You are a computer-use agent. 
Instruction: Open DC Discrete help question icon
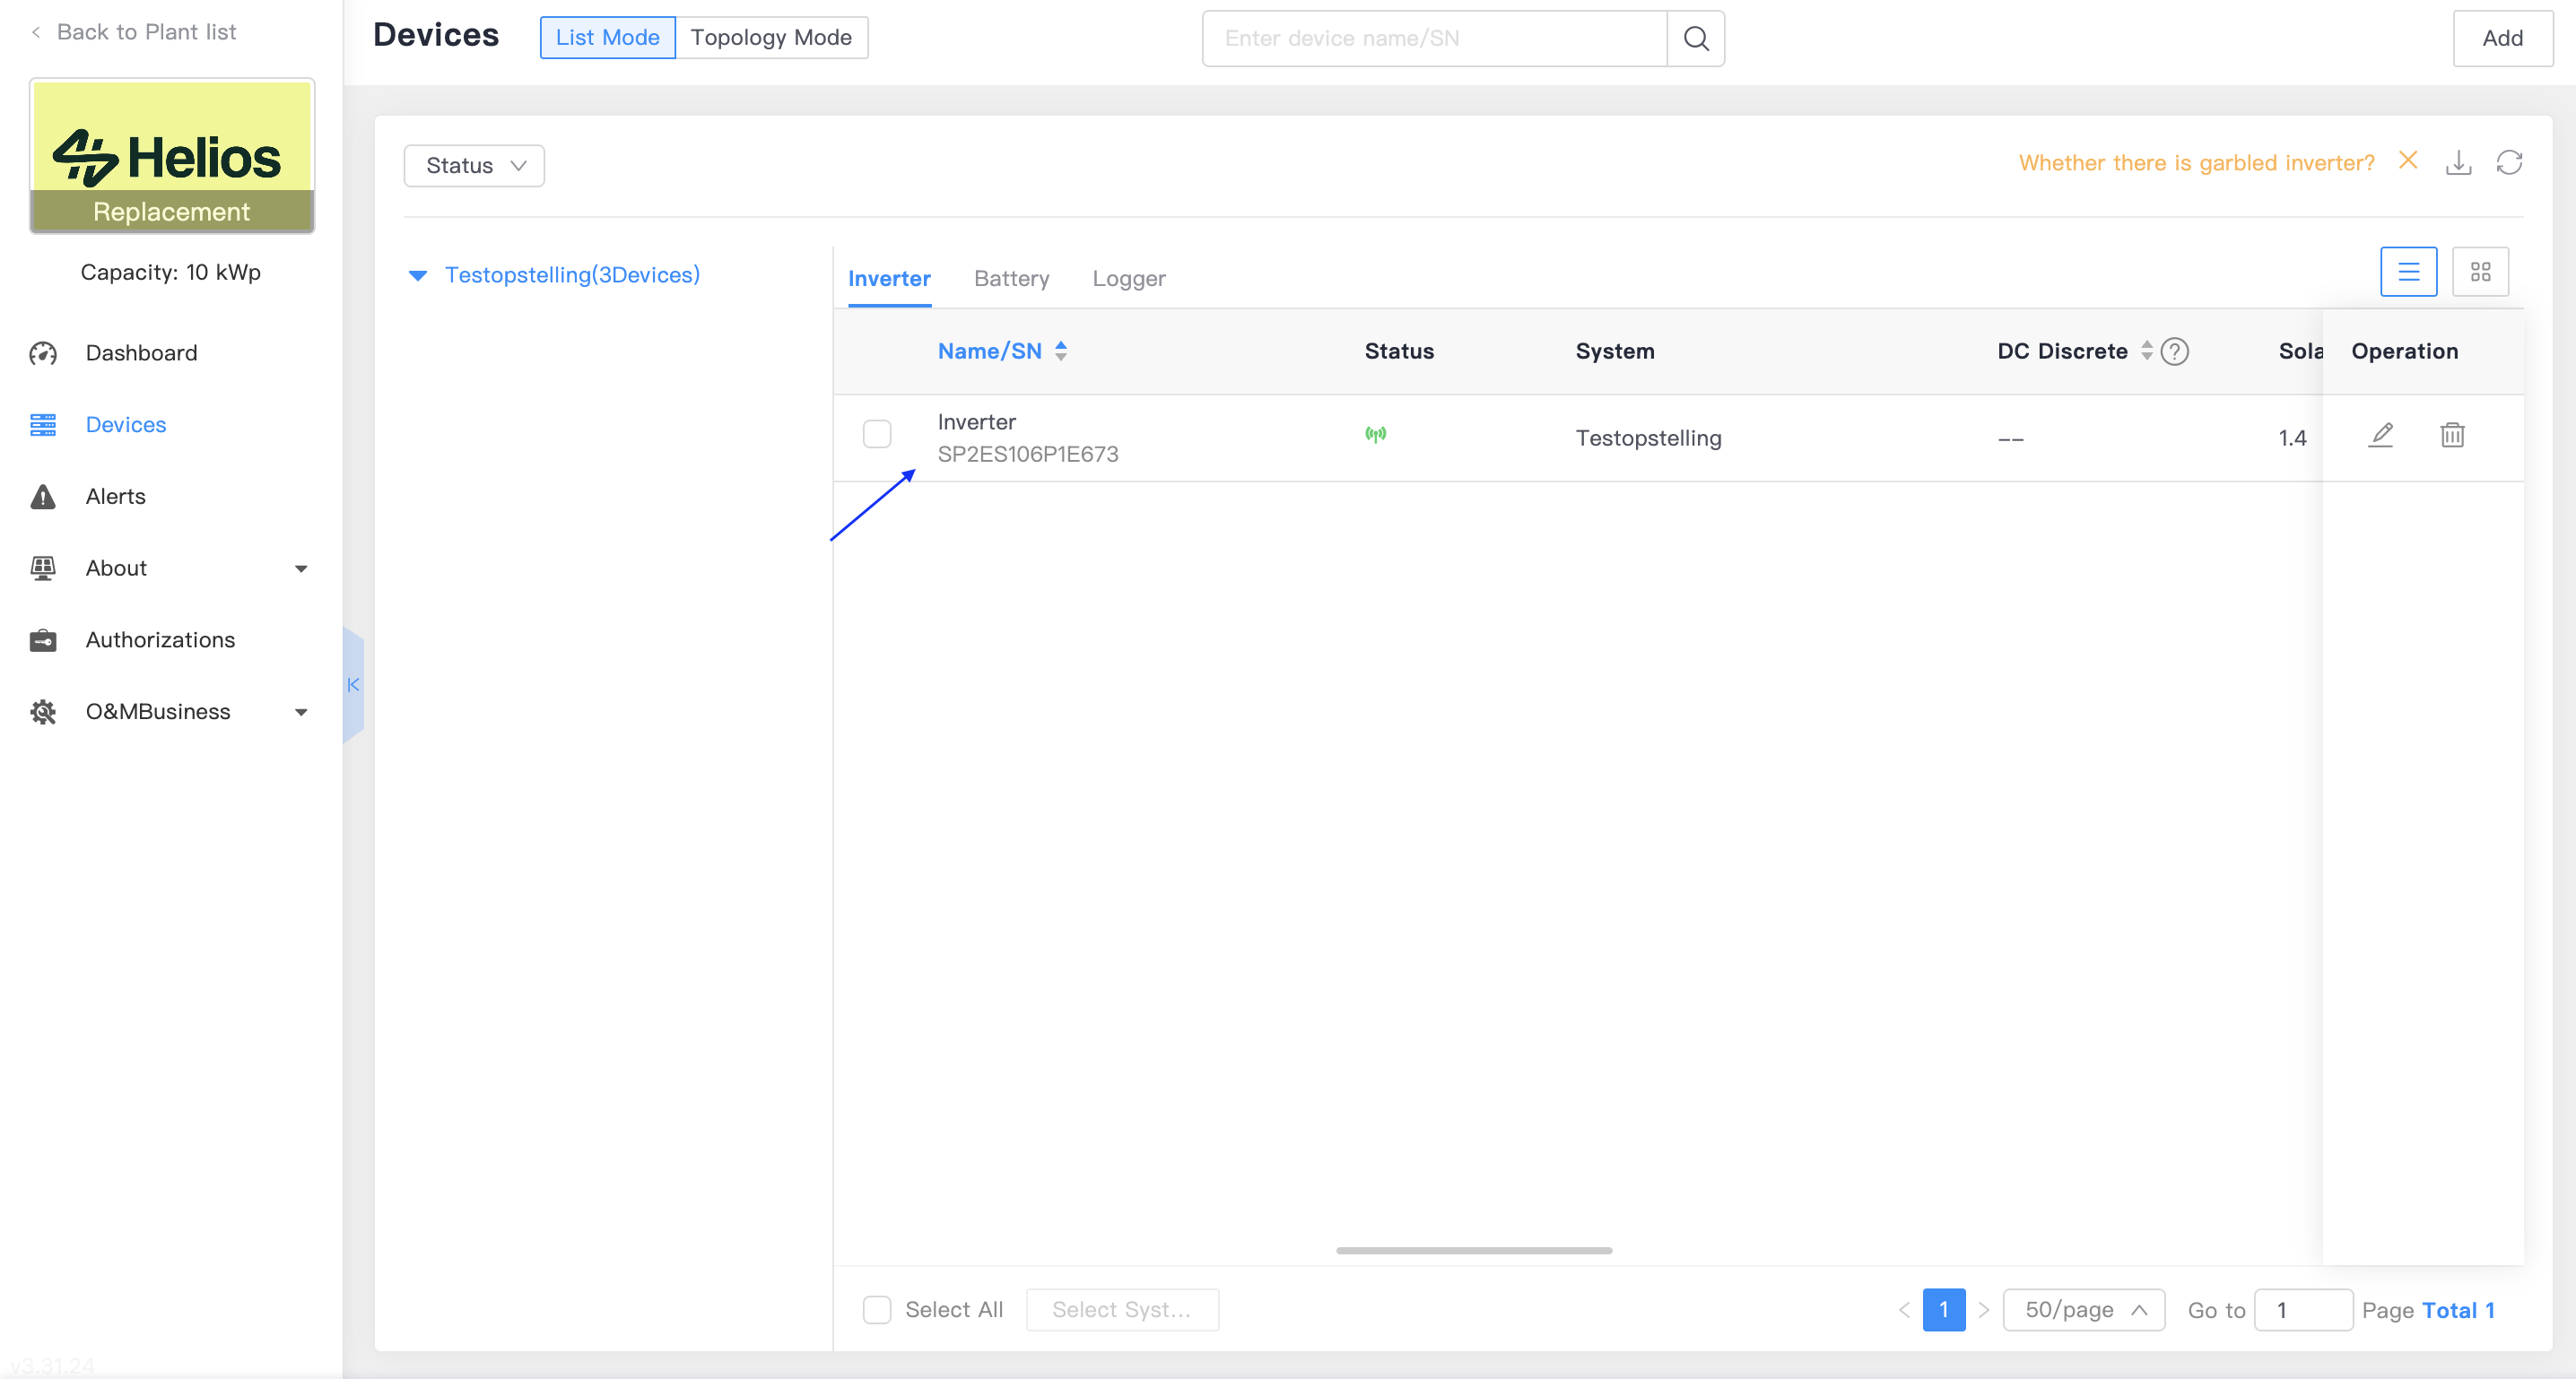pos(2175,351)
